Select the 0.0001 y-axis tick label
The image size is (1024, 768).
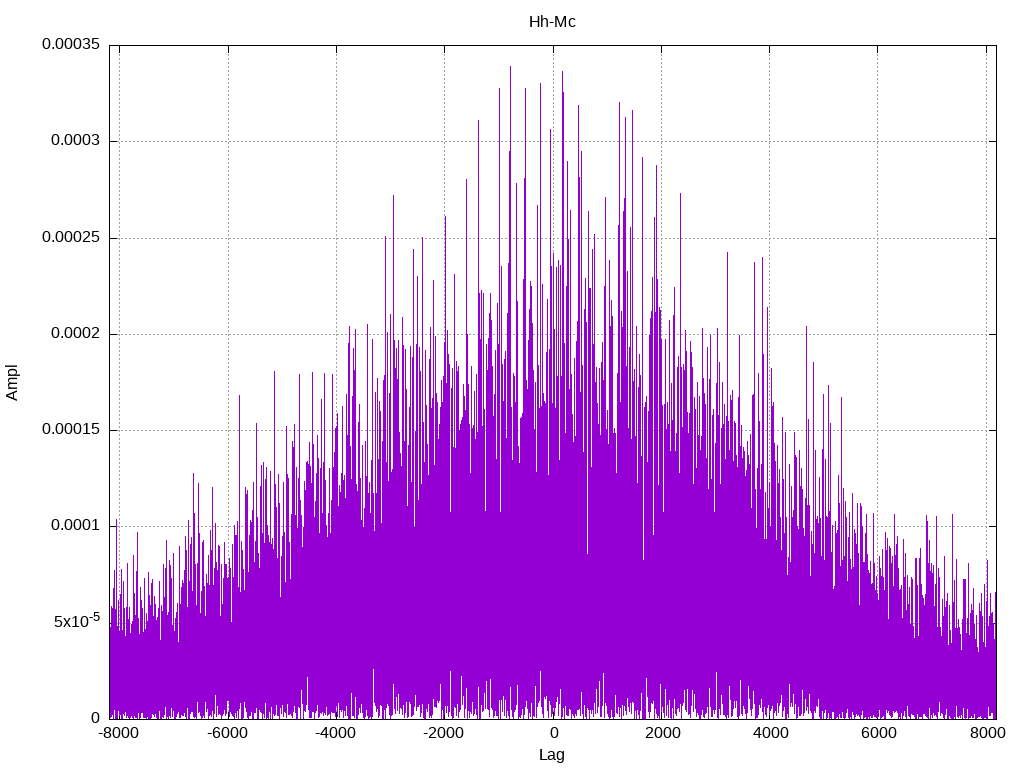click(x=75, y=526)
